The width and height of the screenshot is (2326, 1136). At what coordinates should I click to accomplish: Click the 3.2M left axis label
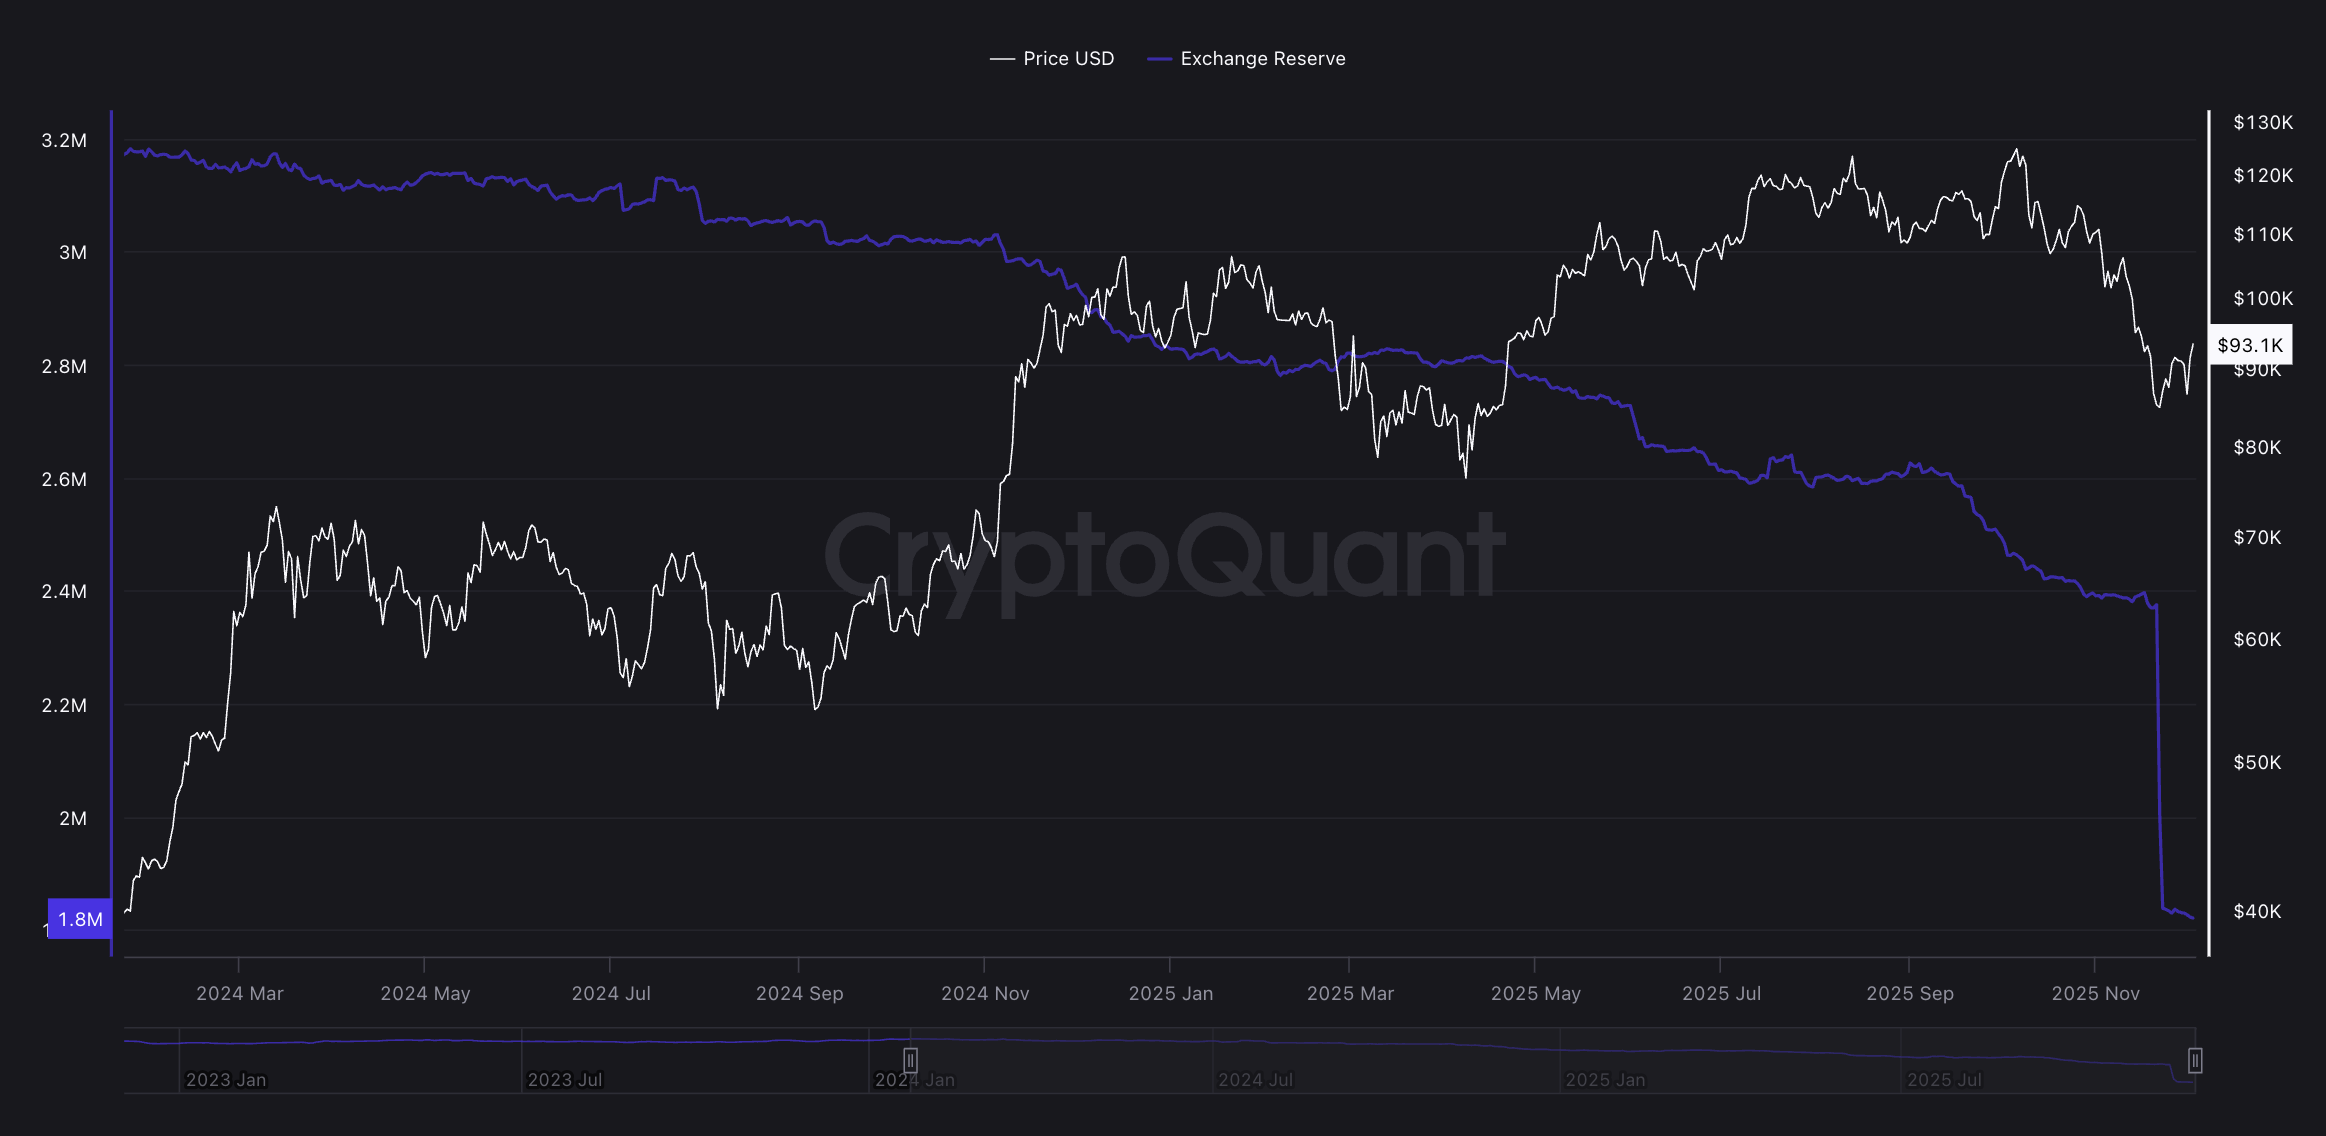(64, 140)
